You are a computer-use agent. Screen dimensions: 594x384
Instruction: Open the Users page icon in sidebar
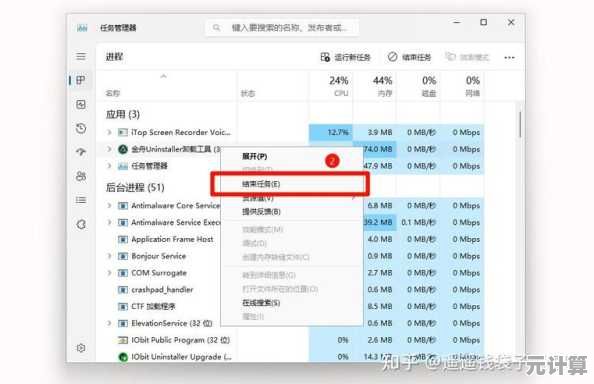[81, 176]
